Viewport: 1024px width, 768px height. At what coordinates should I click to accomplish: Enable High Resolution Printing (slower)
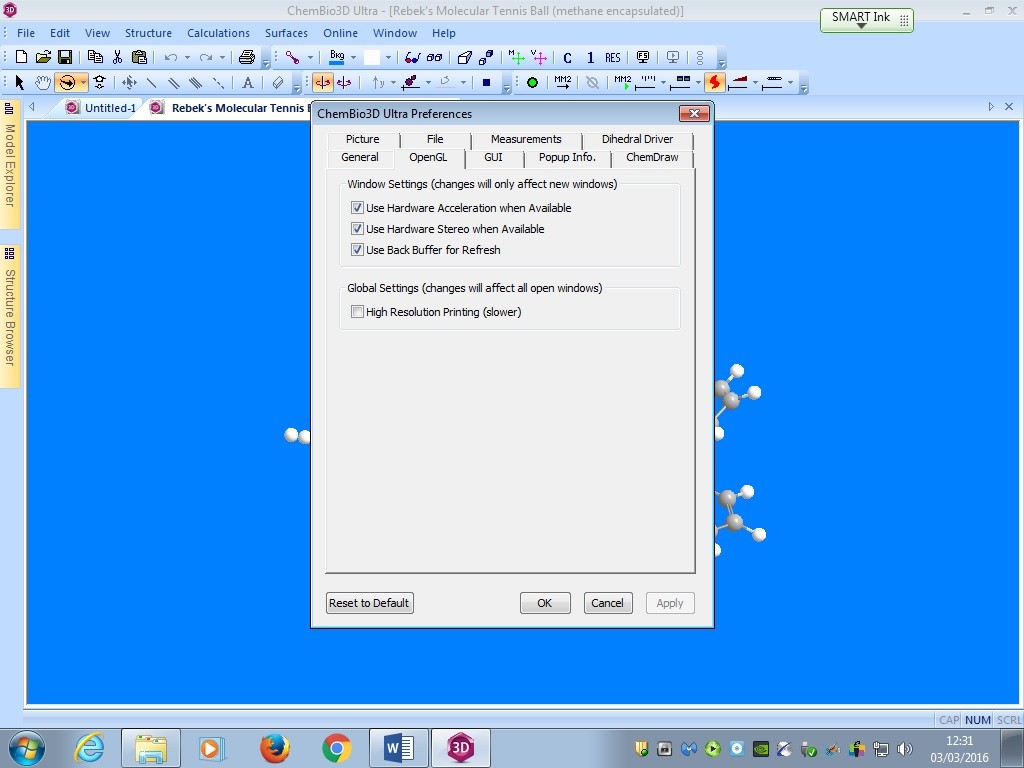(357, 312)
